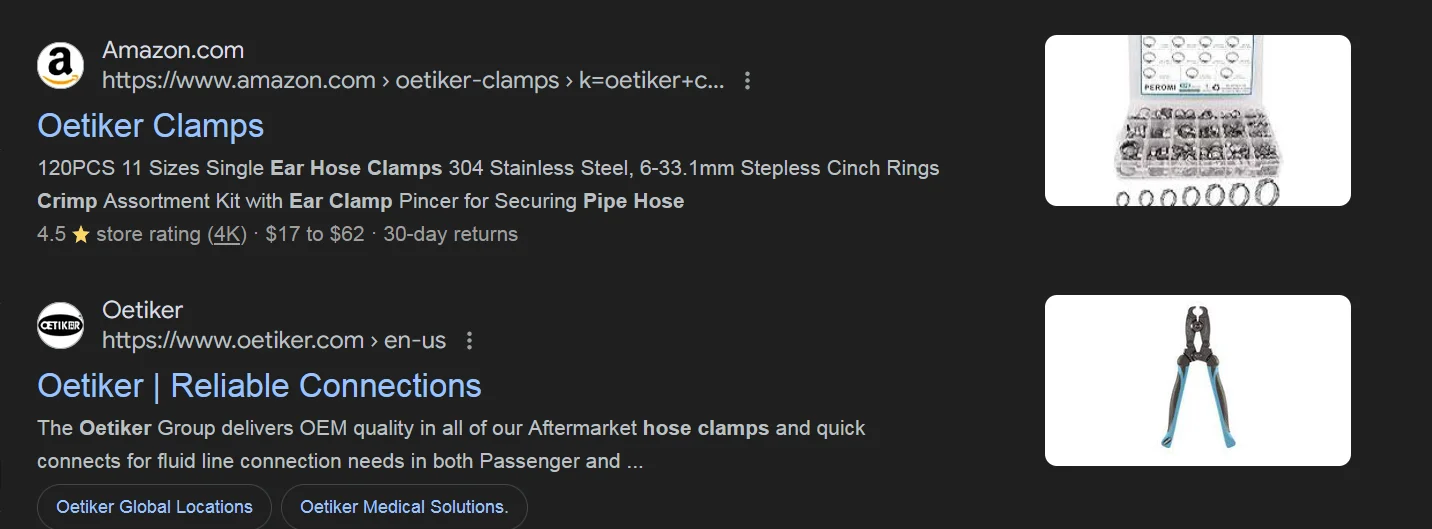Click the Oetiker favicon logo
This screenshot has width=1432, height=529.
coord(61,326)
